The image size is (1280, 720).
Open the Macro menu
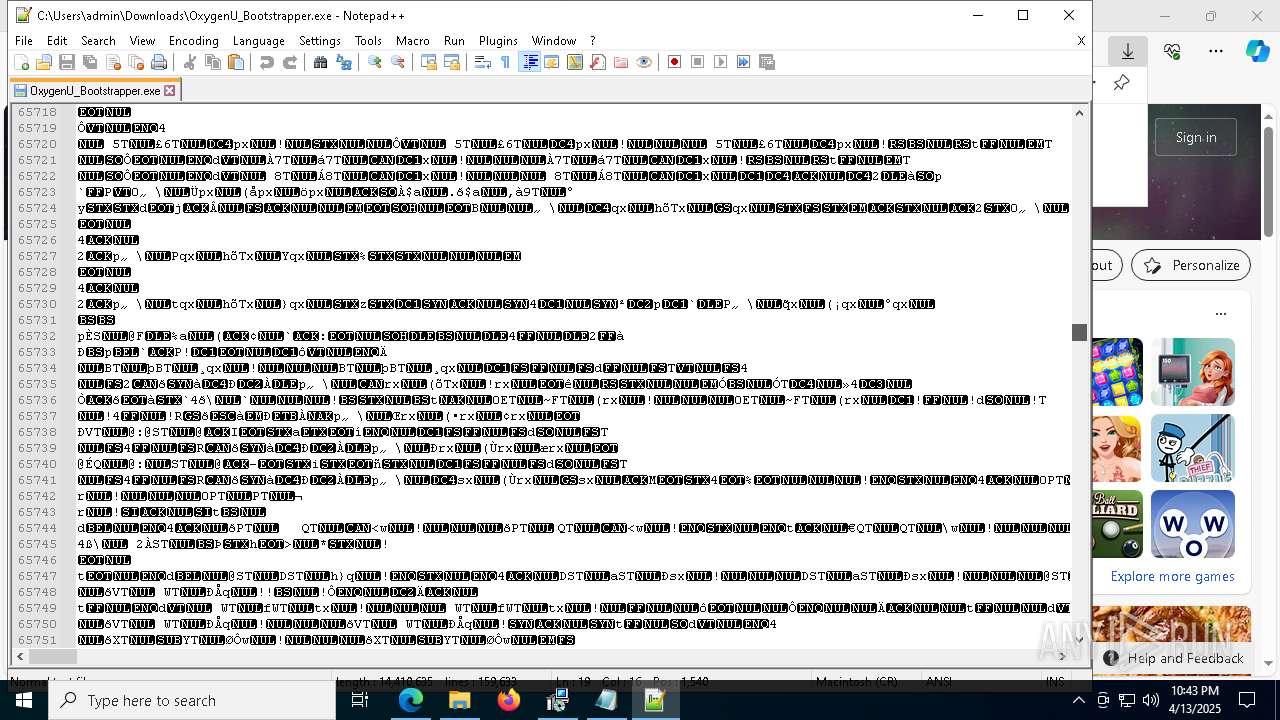click(412, 41)
